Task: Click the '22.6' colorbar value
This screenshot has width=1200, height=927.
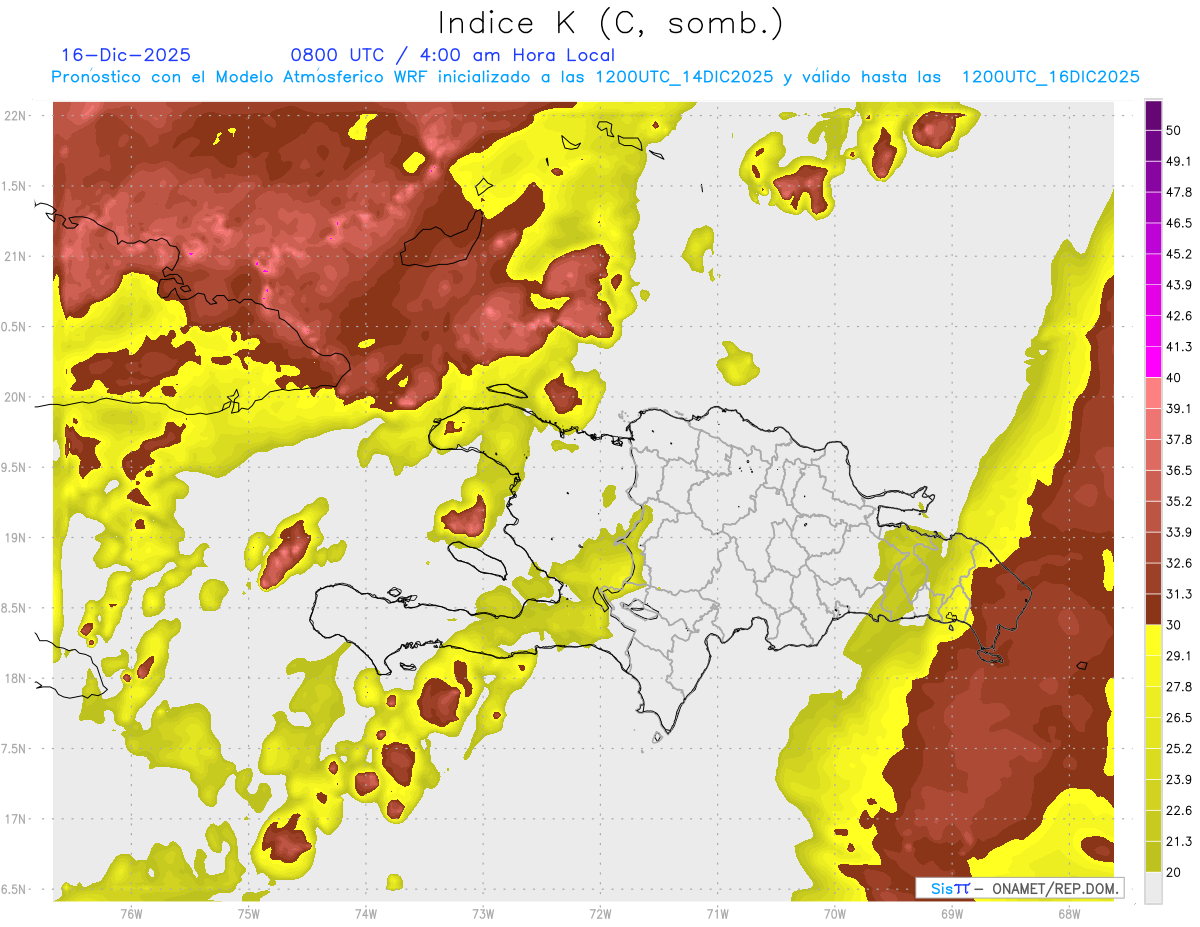Action: pos(1179,811)
